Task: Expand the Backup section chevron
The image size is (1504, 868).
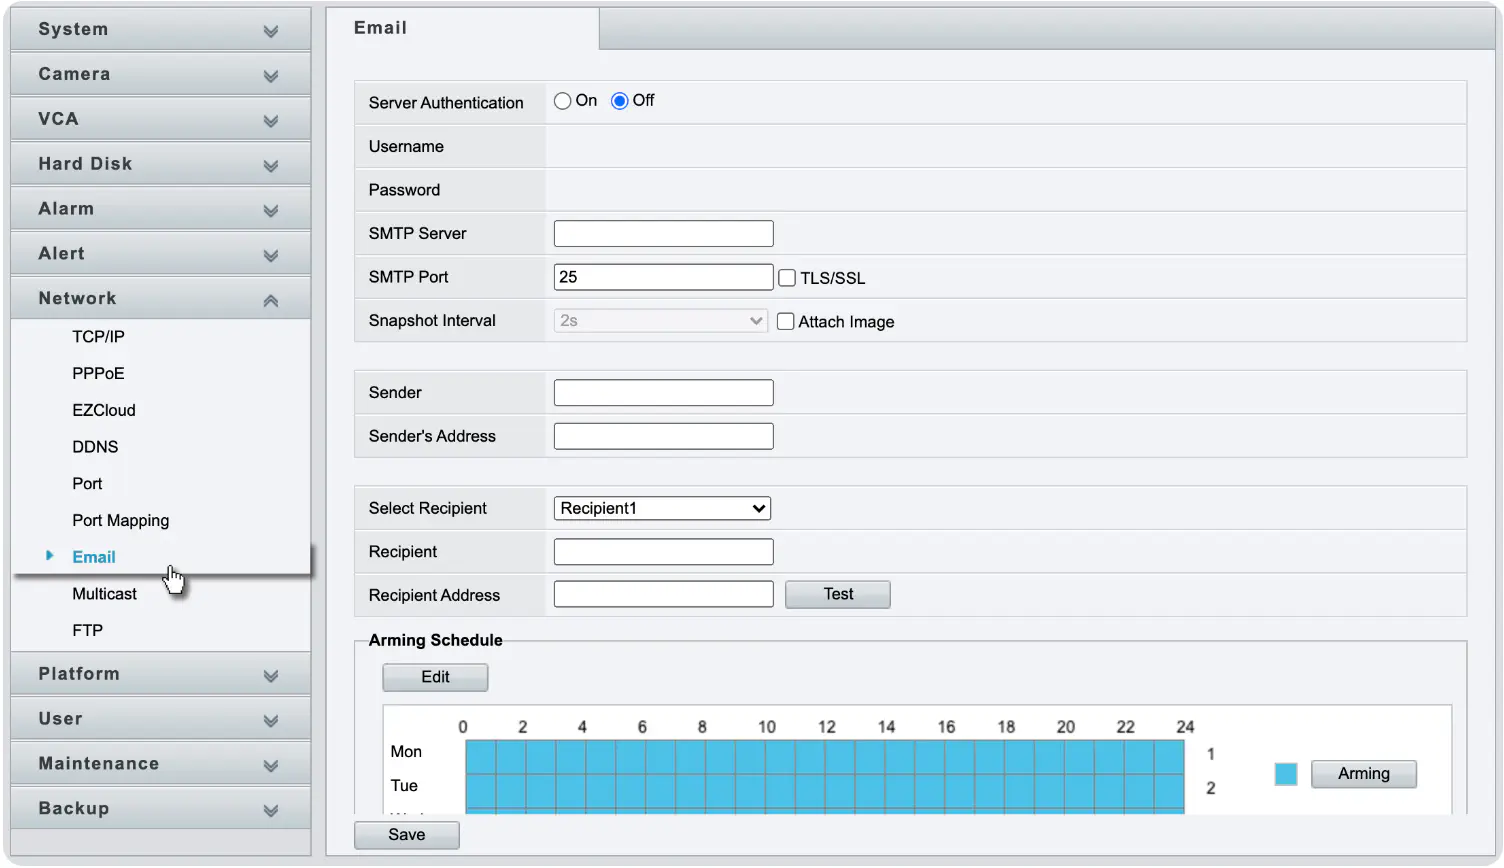Action: click(270, 811)
